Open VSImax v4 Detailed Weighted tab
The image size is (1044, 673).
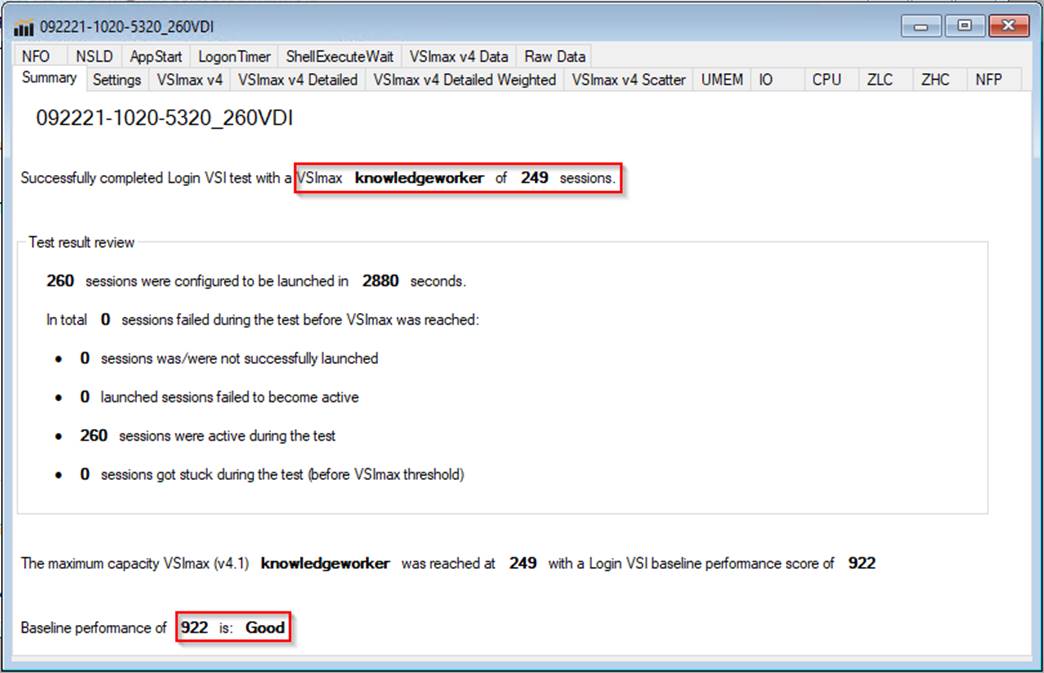465,80
